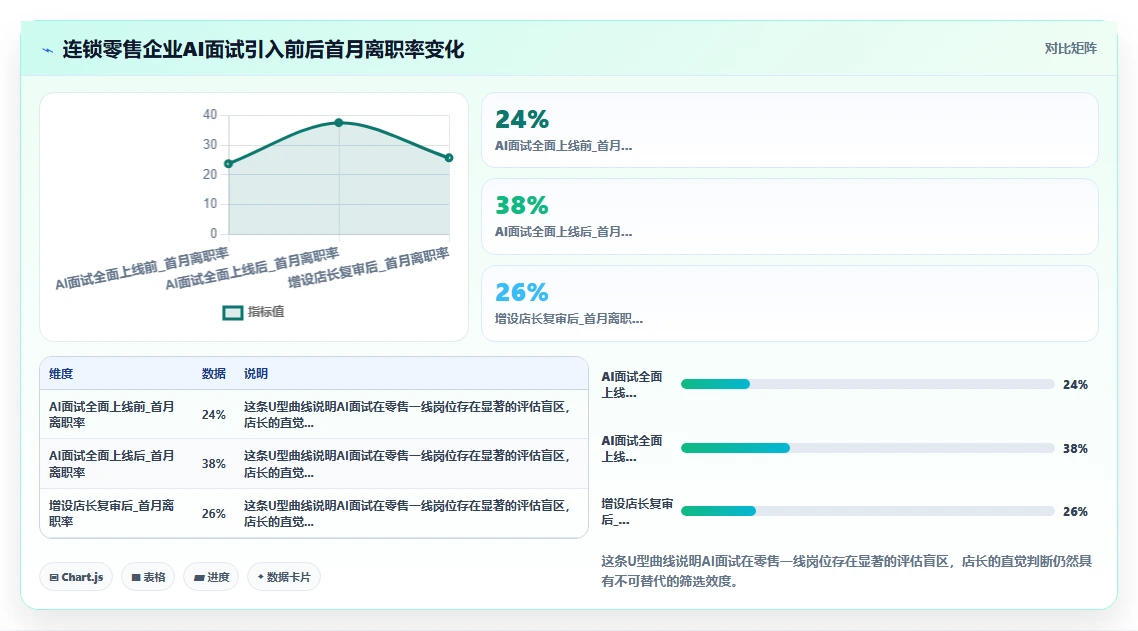Select the 数据卡片 tag chip
The width and height of the screenshot is (1138, 631).
(x=284, y=577)
